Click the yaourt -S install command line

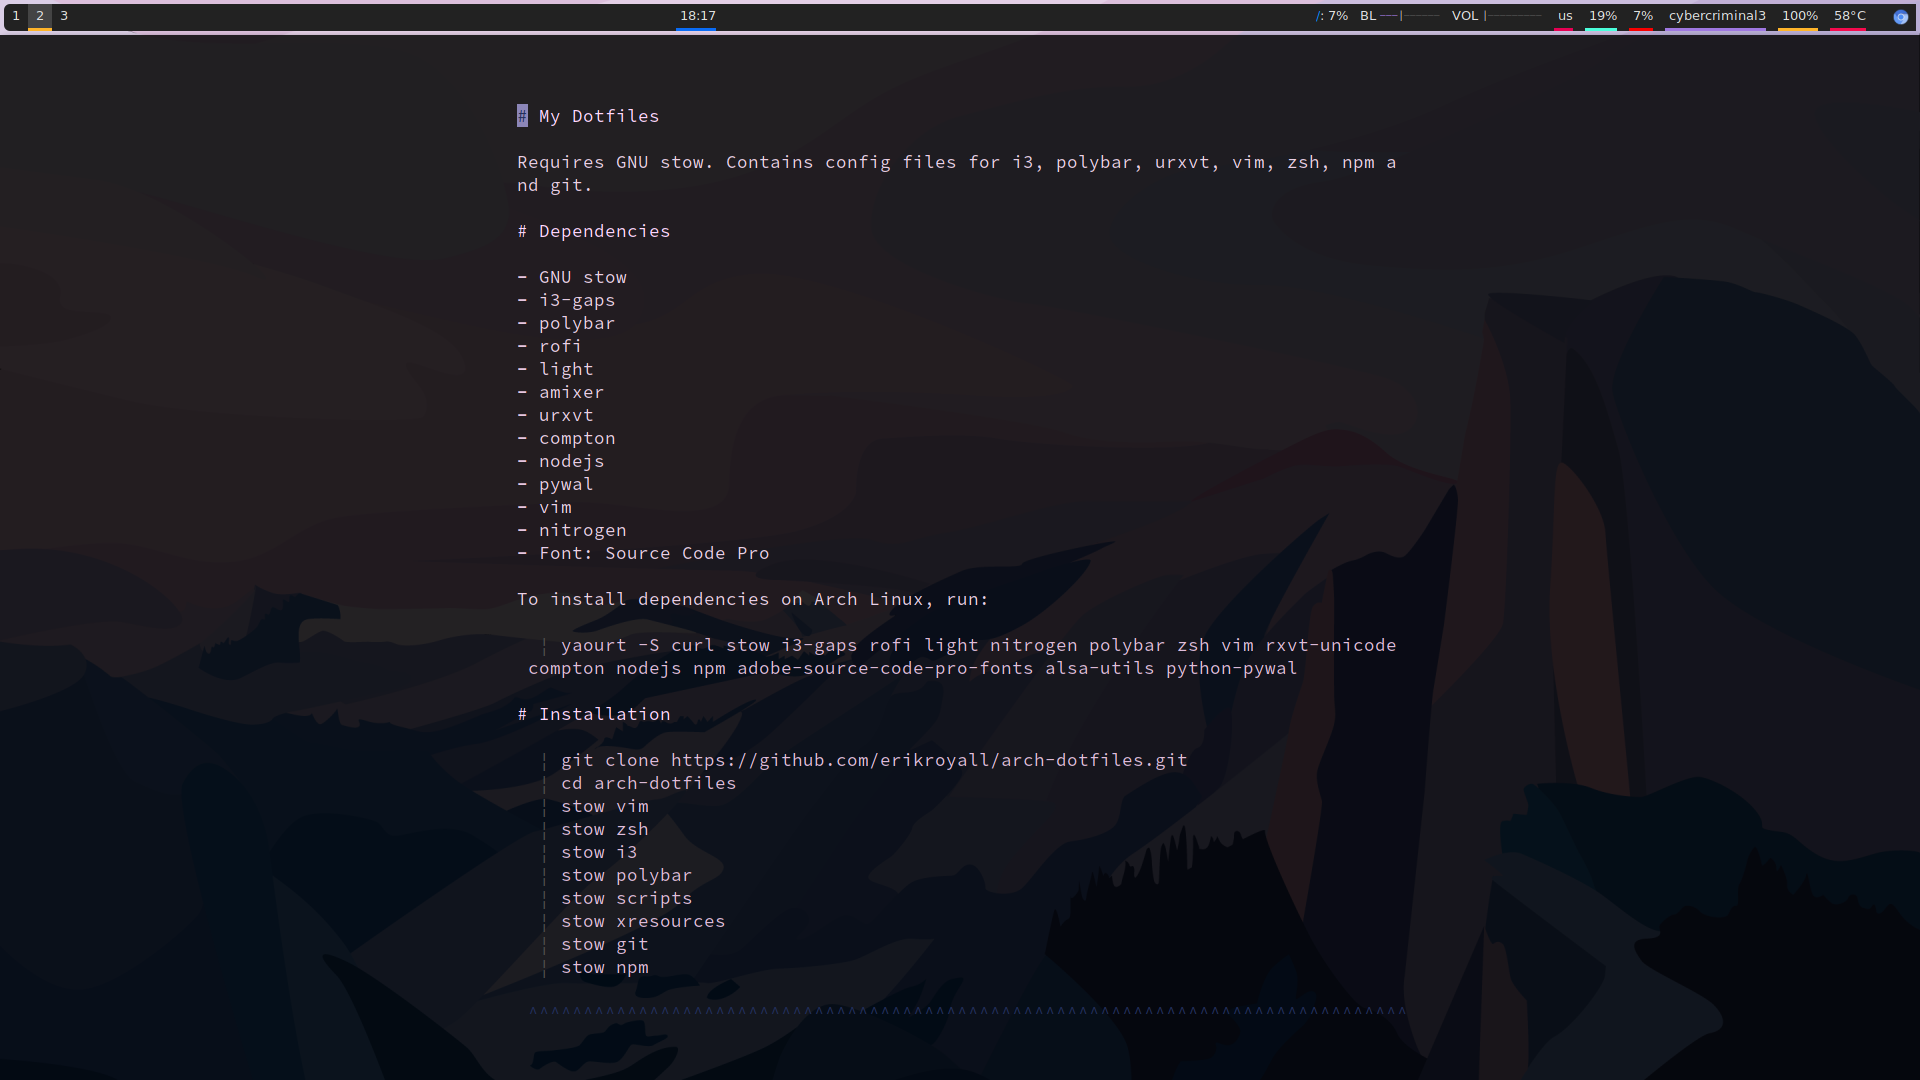(977, 645)
